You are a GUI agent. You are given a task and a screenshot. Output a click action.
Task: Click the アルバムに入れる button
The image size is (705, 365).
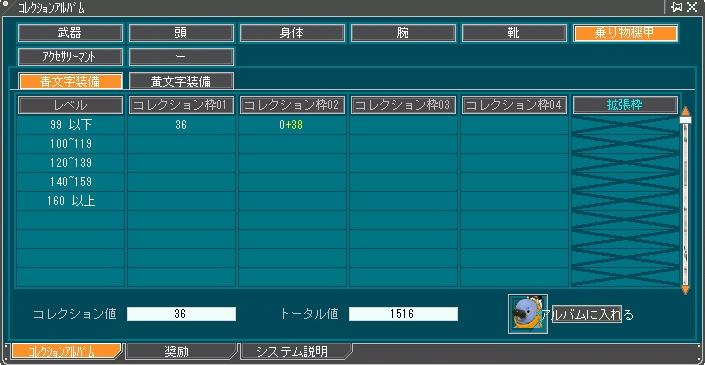[x=587, y=314]
